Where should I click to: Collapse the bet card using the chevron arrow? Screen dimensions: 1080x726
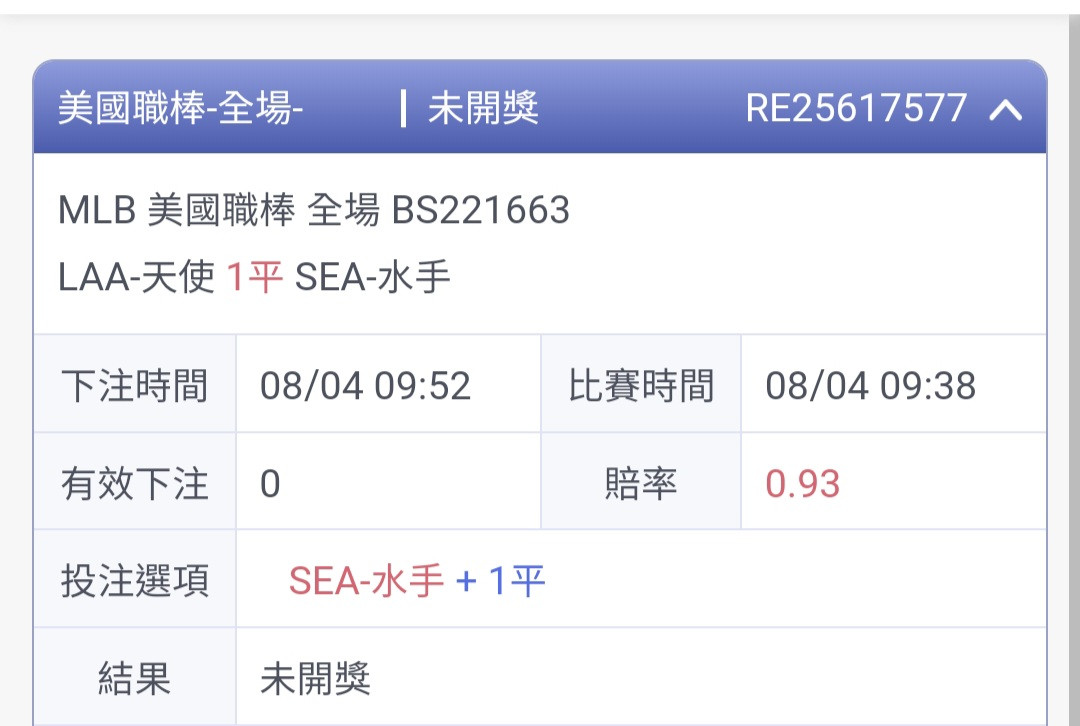click(x=1006, y=110)
